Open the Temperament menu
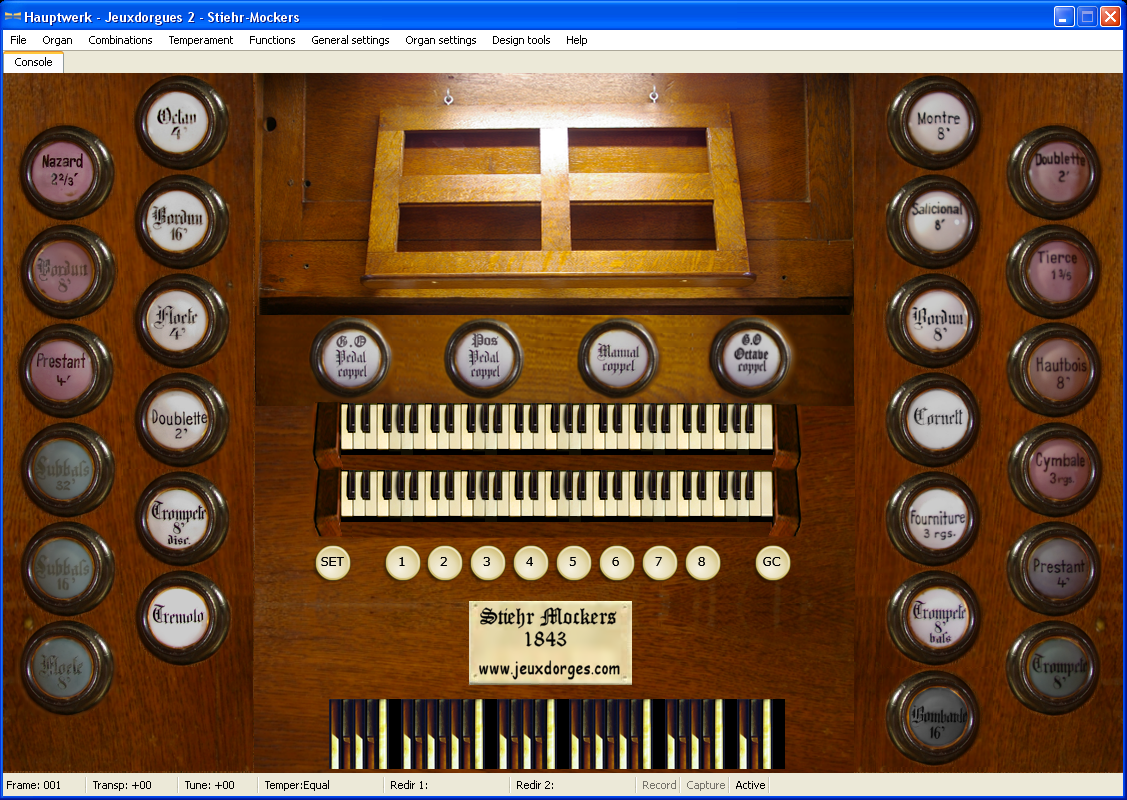 (x=201, y=40)
